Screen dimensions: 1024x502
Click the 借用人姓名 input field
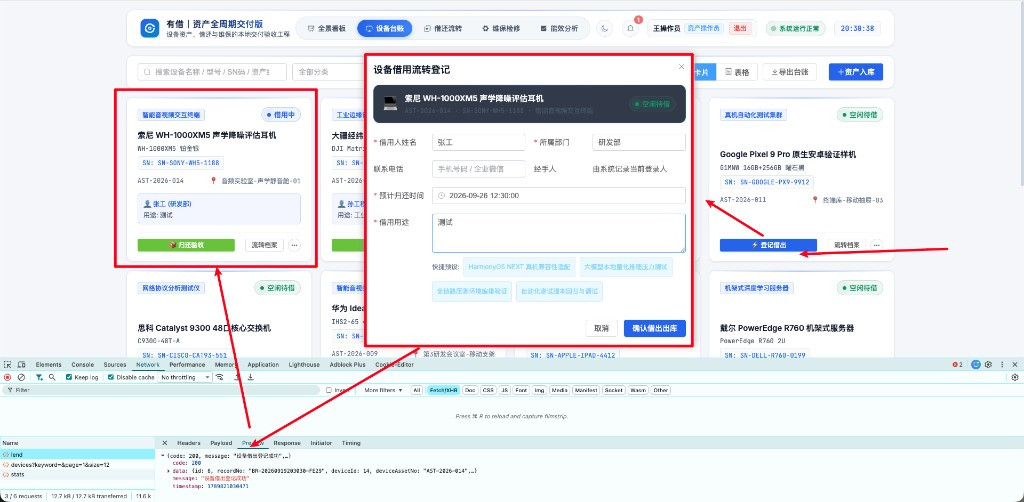tap(479, 142)
